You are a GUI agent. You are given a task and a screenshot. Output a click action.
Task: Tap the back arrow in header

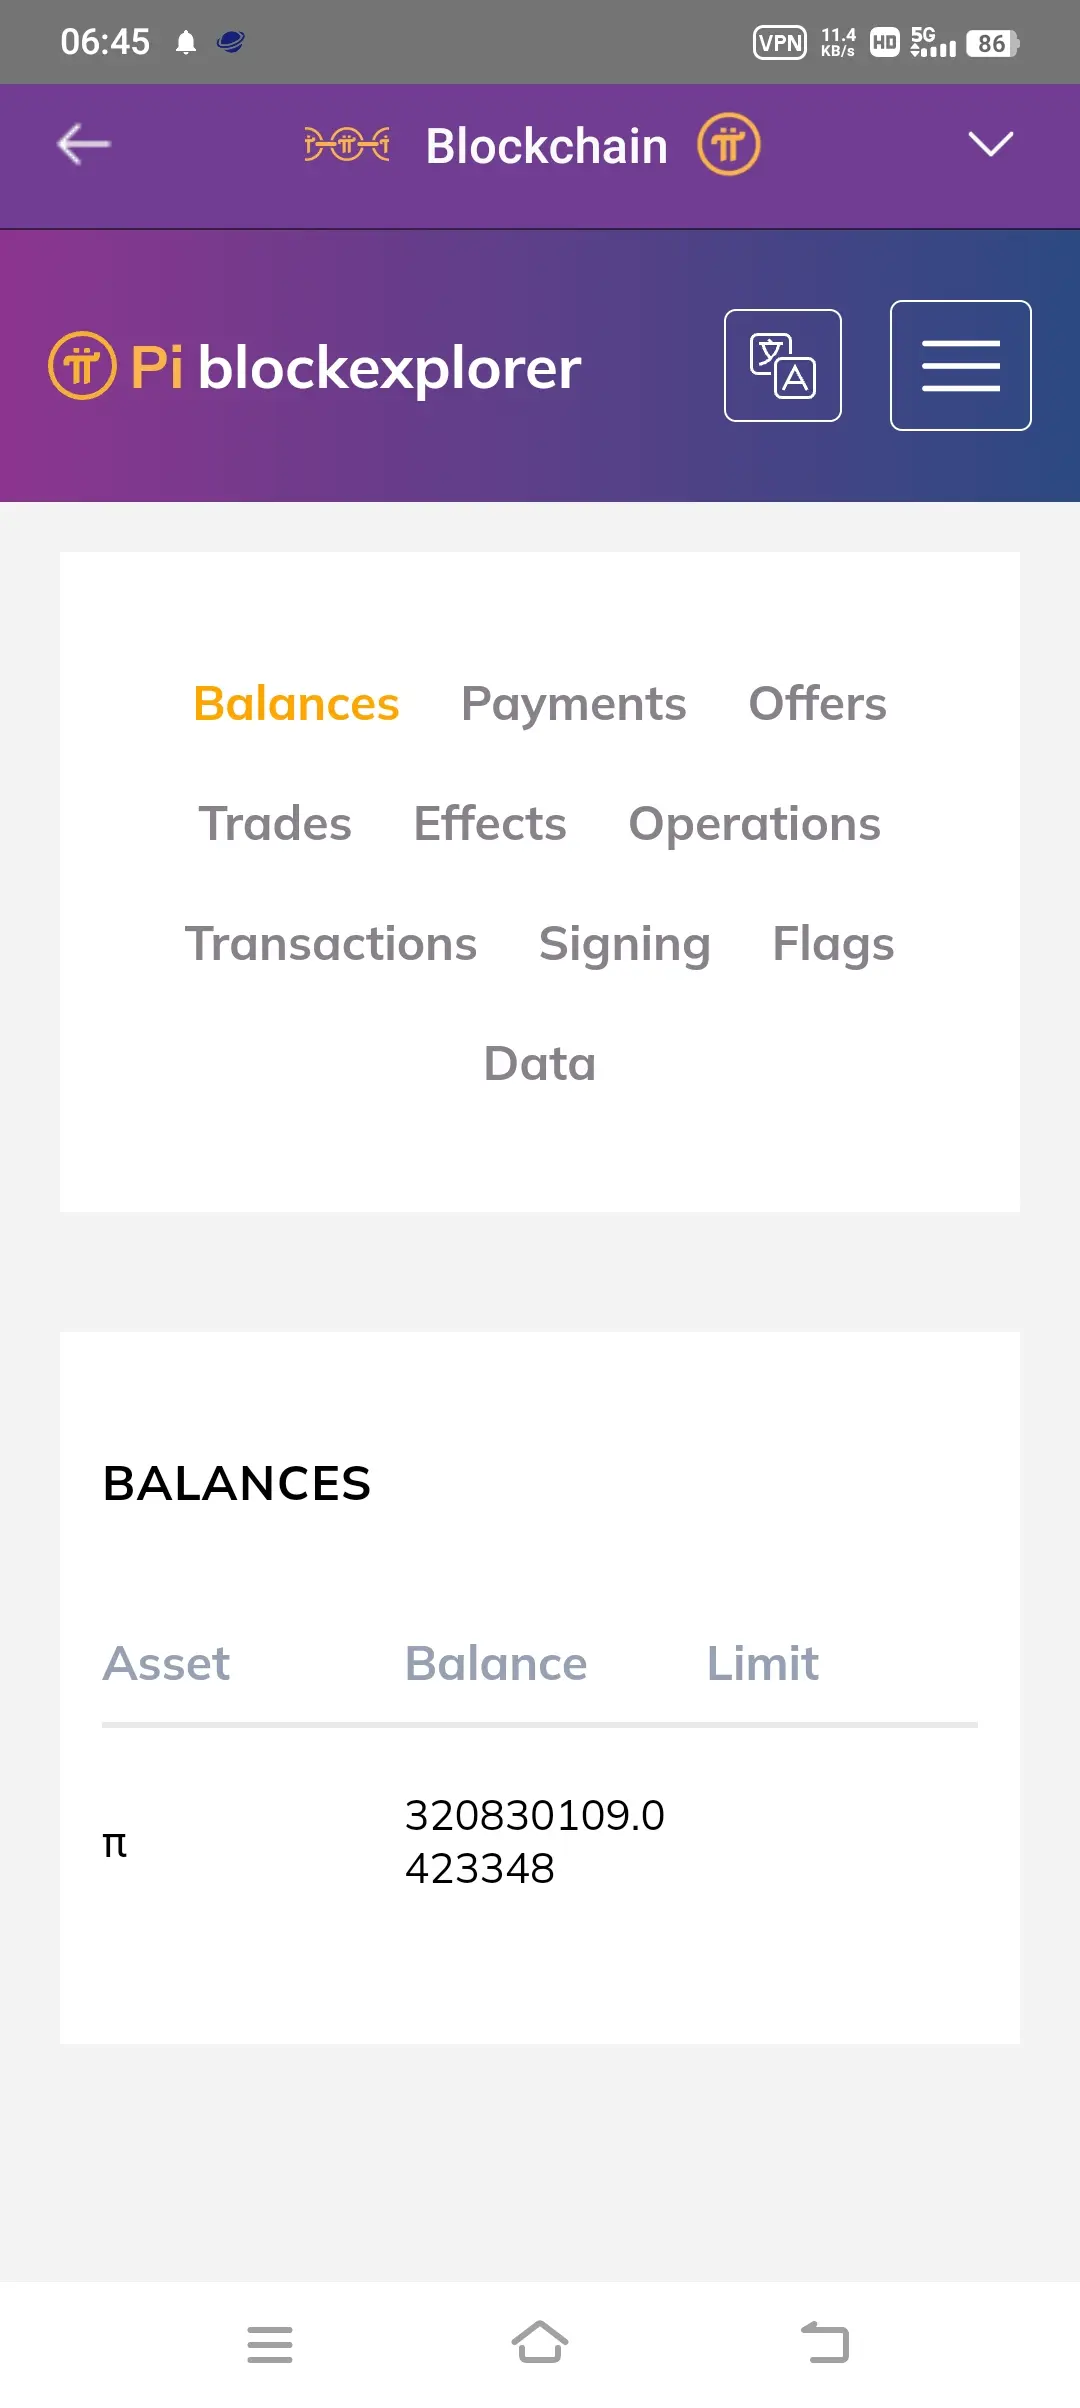click(84, 145)
